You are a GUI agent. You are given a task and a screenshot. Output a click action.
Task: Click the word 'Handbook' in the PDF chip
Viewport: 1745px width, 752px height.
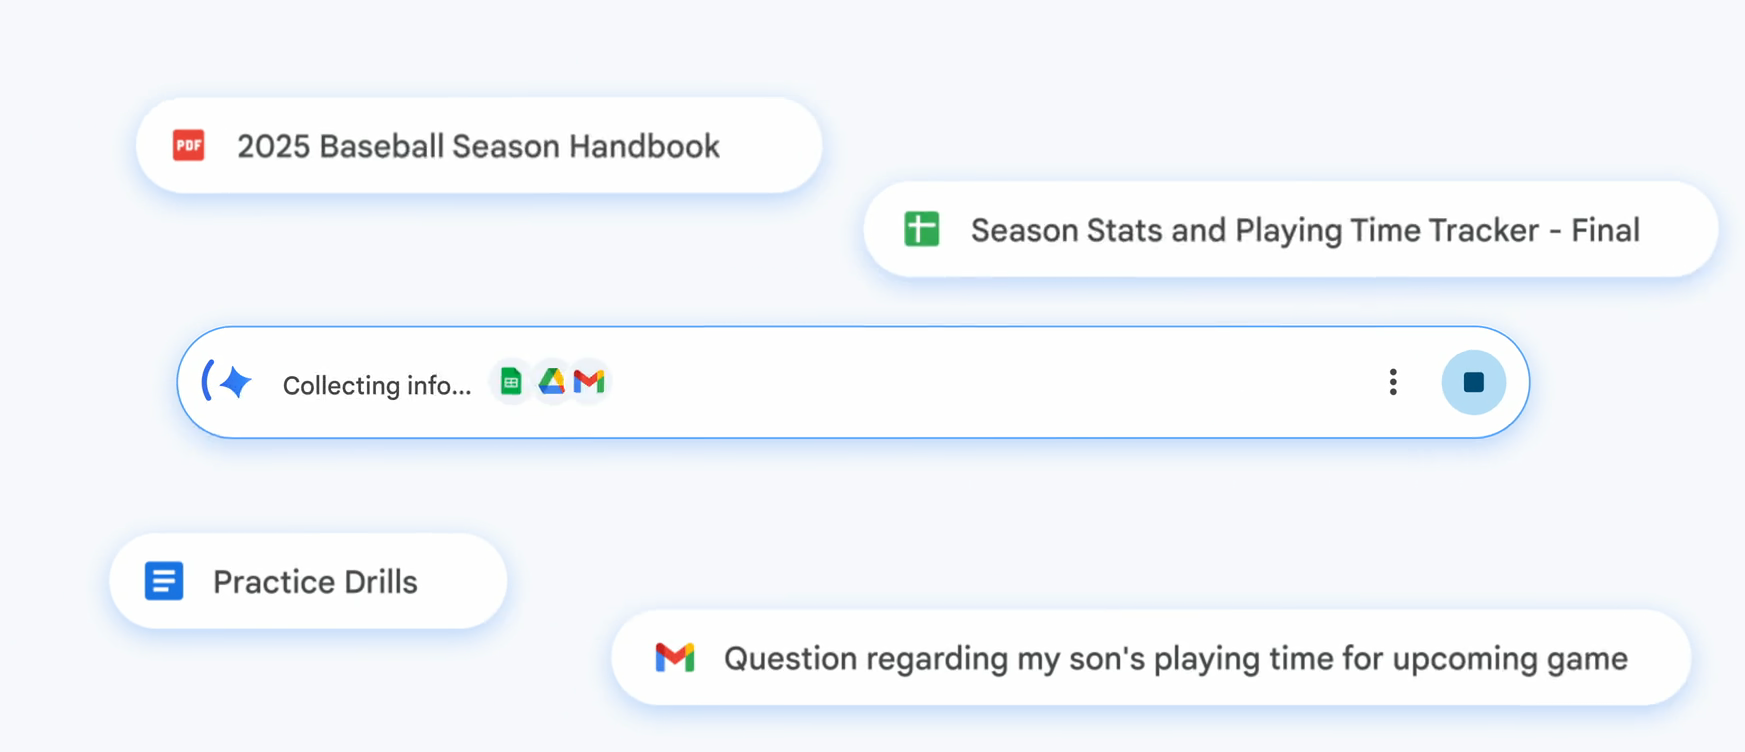pyautogui.click(x=644, y=146)
